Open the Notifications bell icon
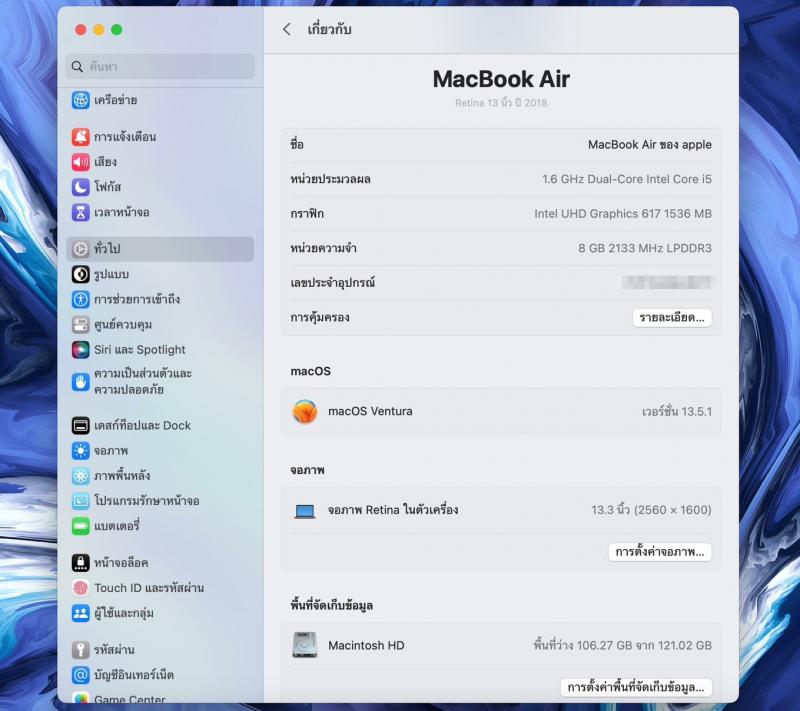The width and height of the screenshot is (800, 711). point(81,137)
